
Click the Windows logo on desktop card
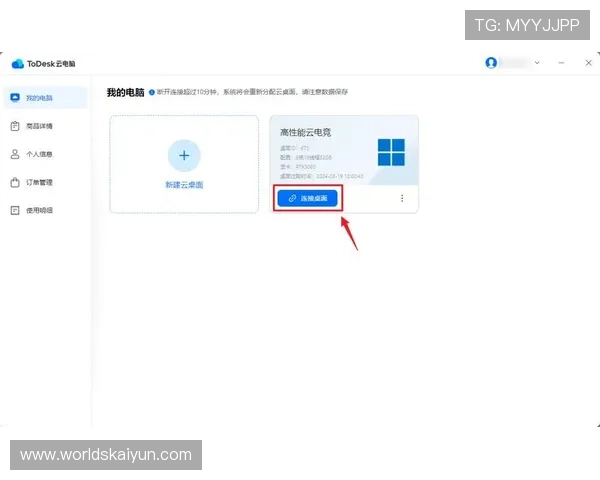coord(391,152)
